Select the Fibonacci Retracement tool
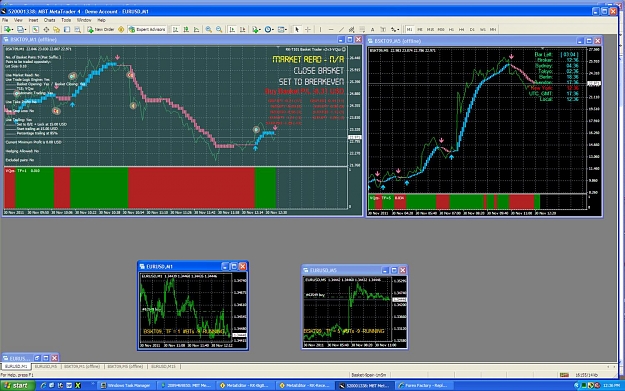The image size is (625, 391). point(362,29)
